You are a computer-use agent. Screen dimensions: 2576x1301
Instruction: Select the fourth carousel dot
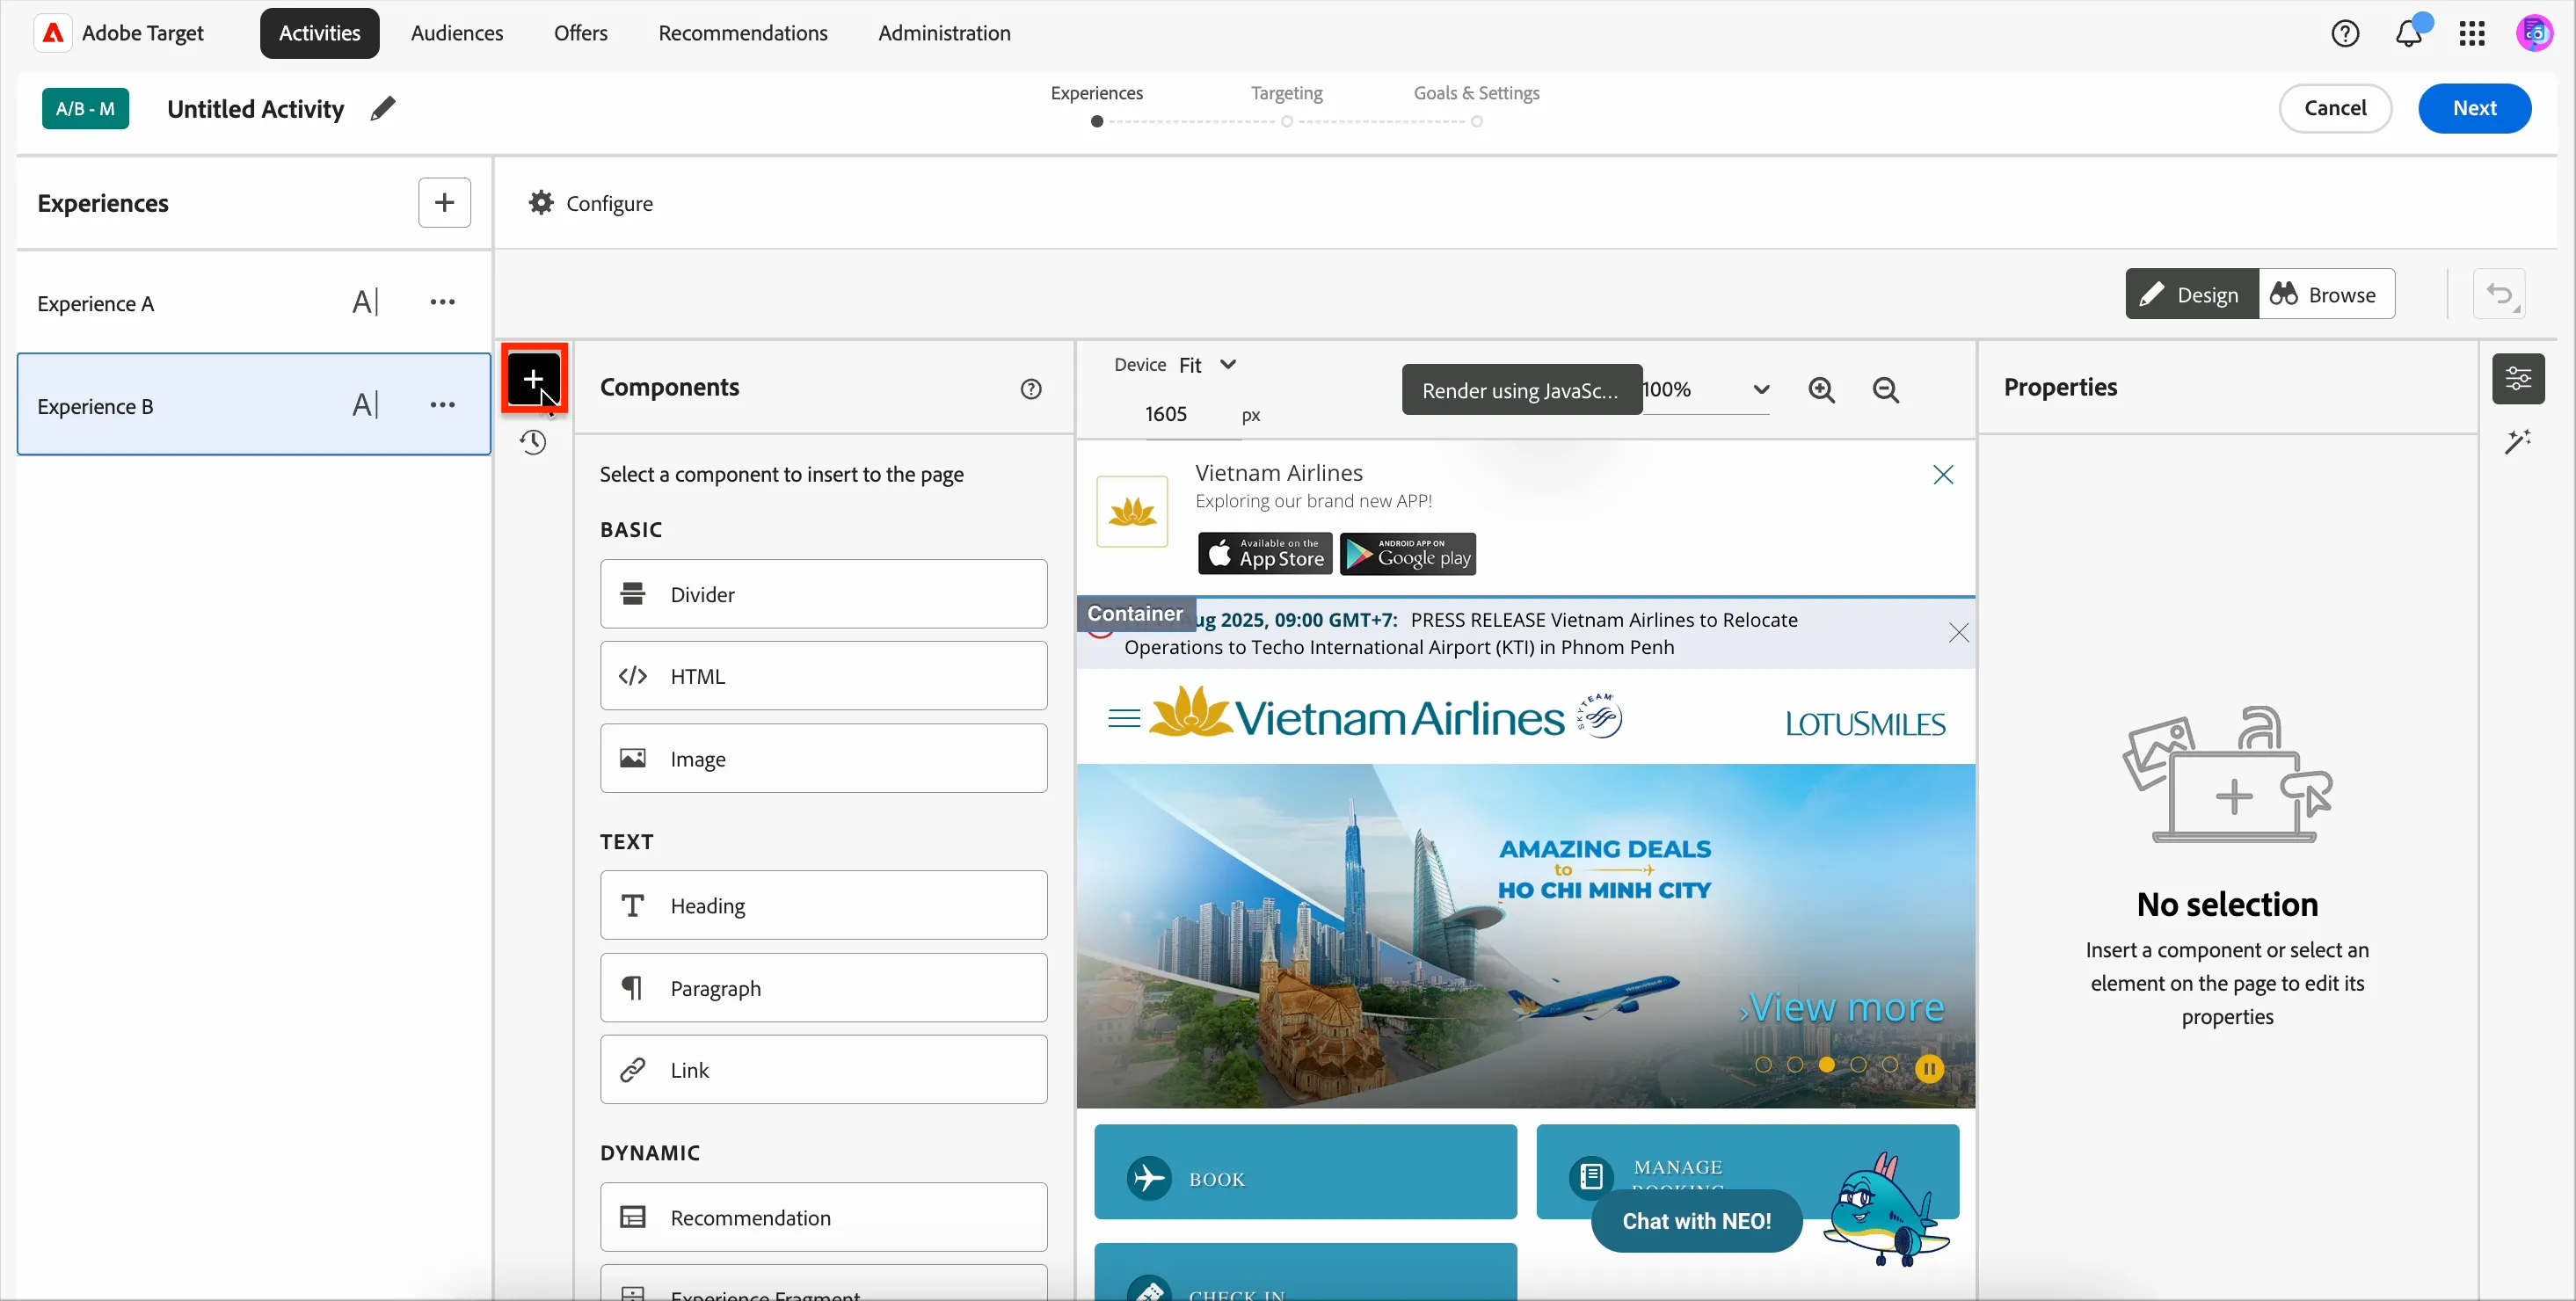pos(1858,1065)
